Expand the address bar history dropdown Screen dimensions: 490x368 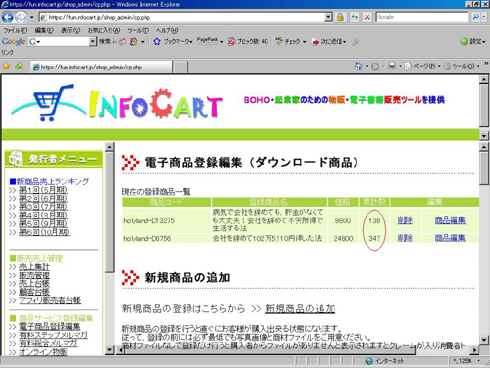coord(328,17)
